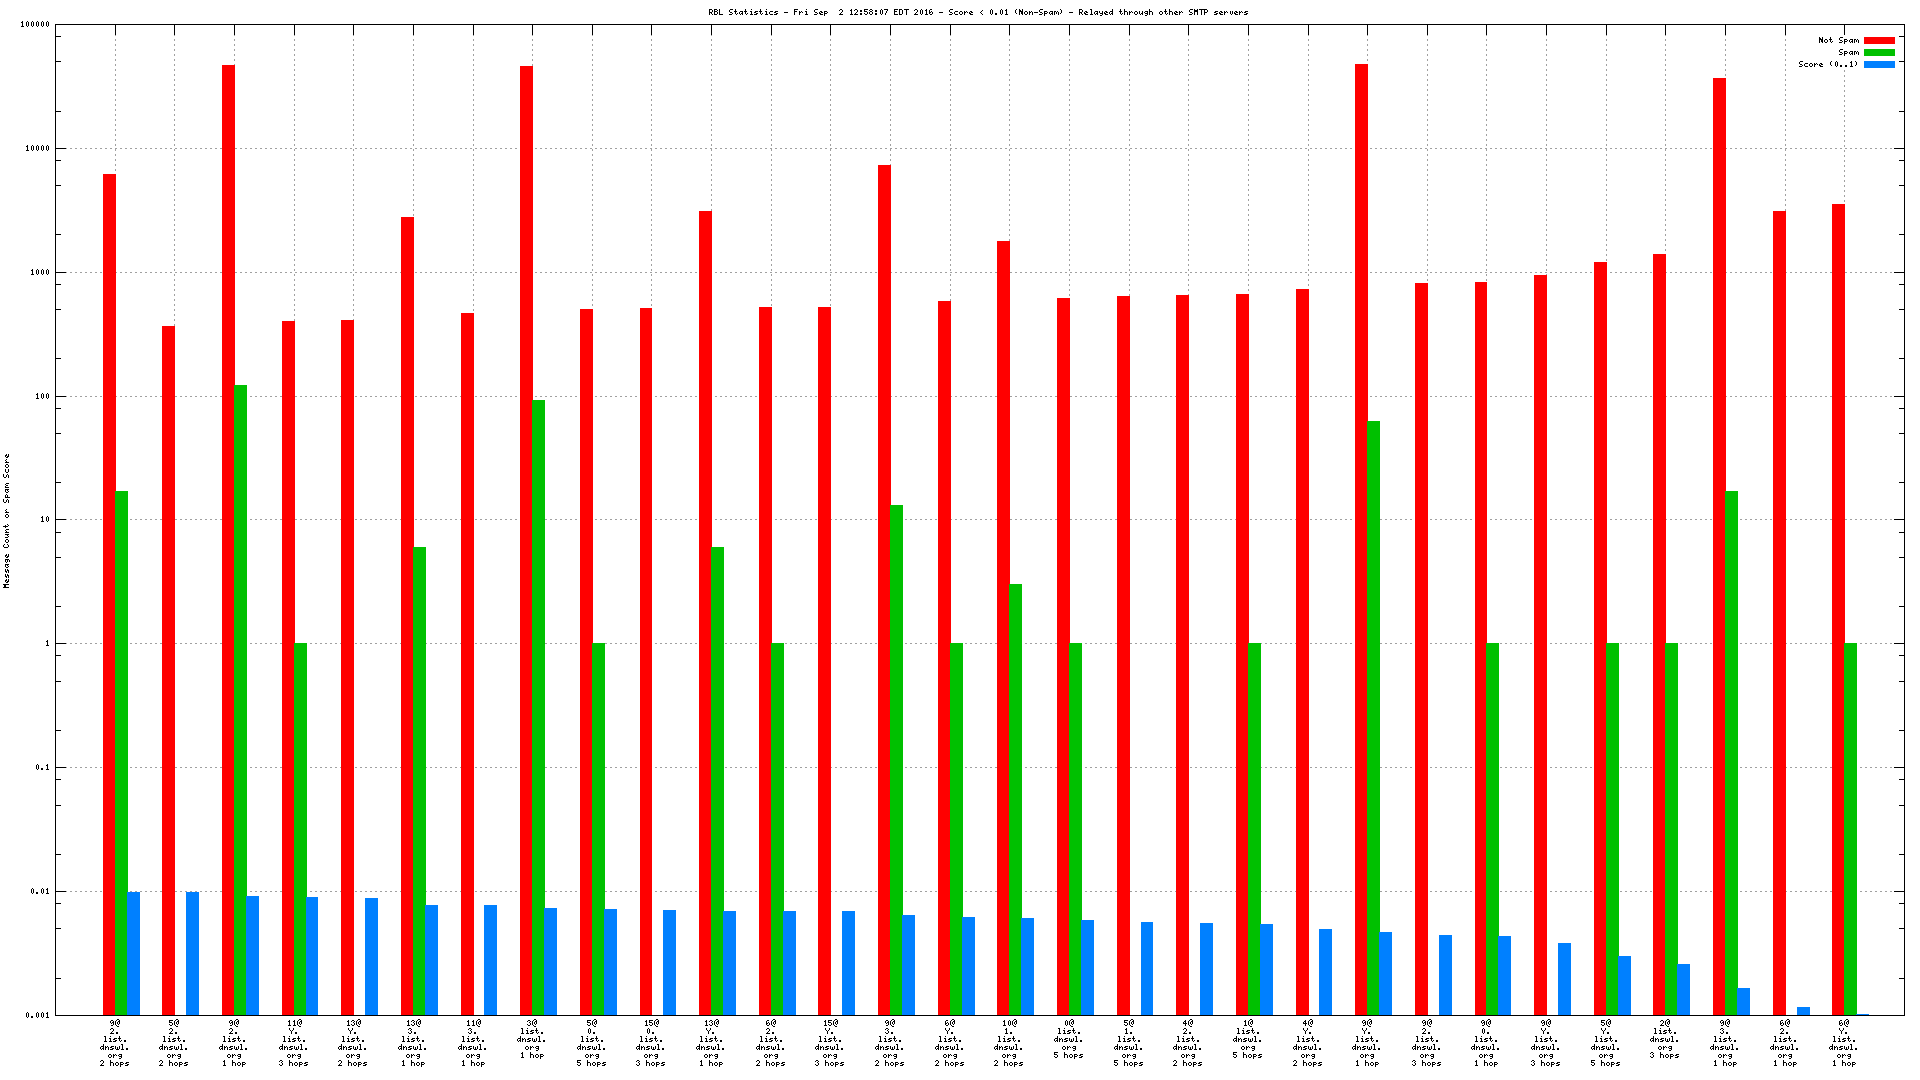Click the green bar above '3@ list.dnswl.org 1 hop'

pyautogui.click(x=538, y=700)
